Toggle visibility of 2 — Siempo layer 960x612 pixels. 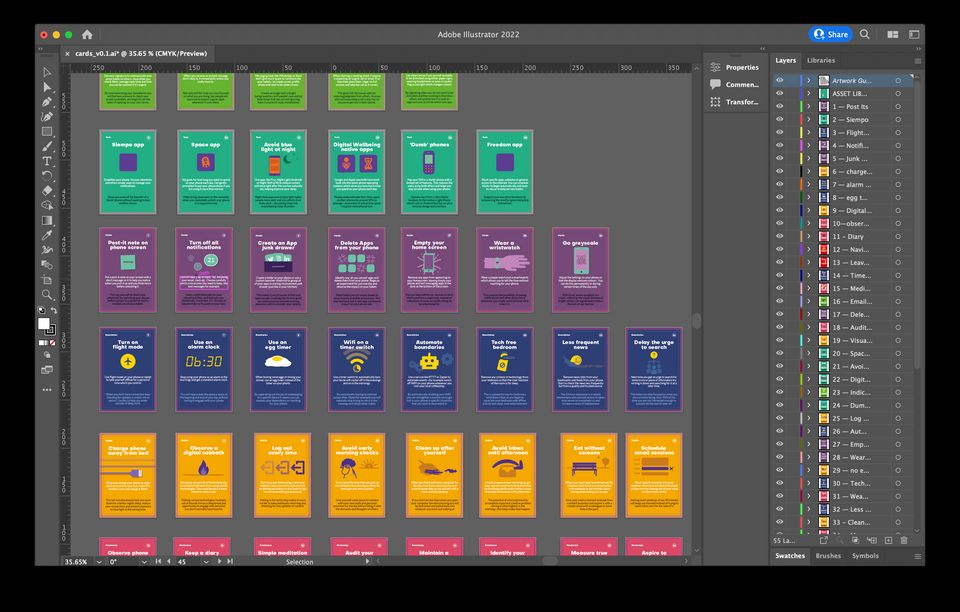(x=779, y=119)
